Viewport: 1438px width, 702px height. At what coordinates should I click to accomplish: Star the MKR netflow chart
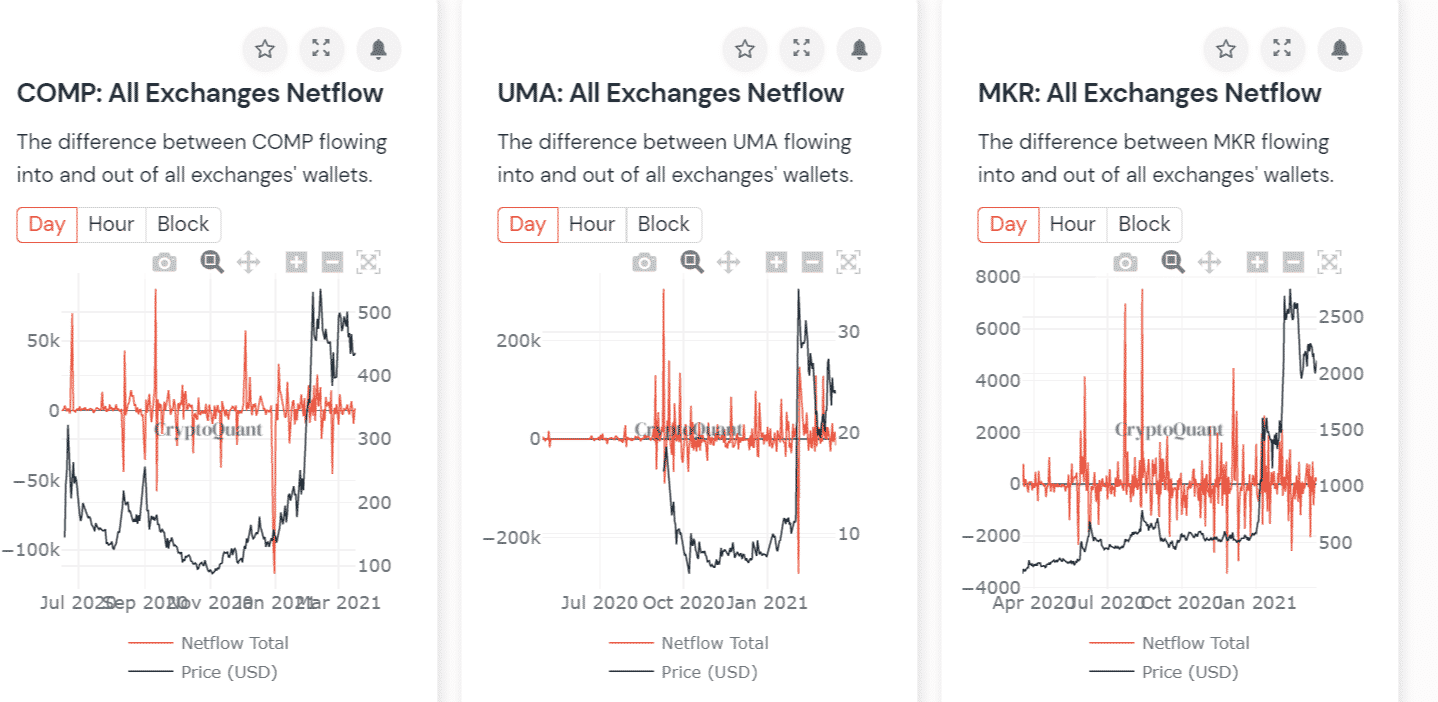(x=1226, y=49)
